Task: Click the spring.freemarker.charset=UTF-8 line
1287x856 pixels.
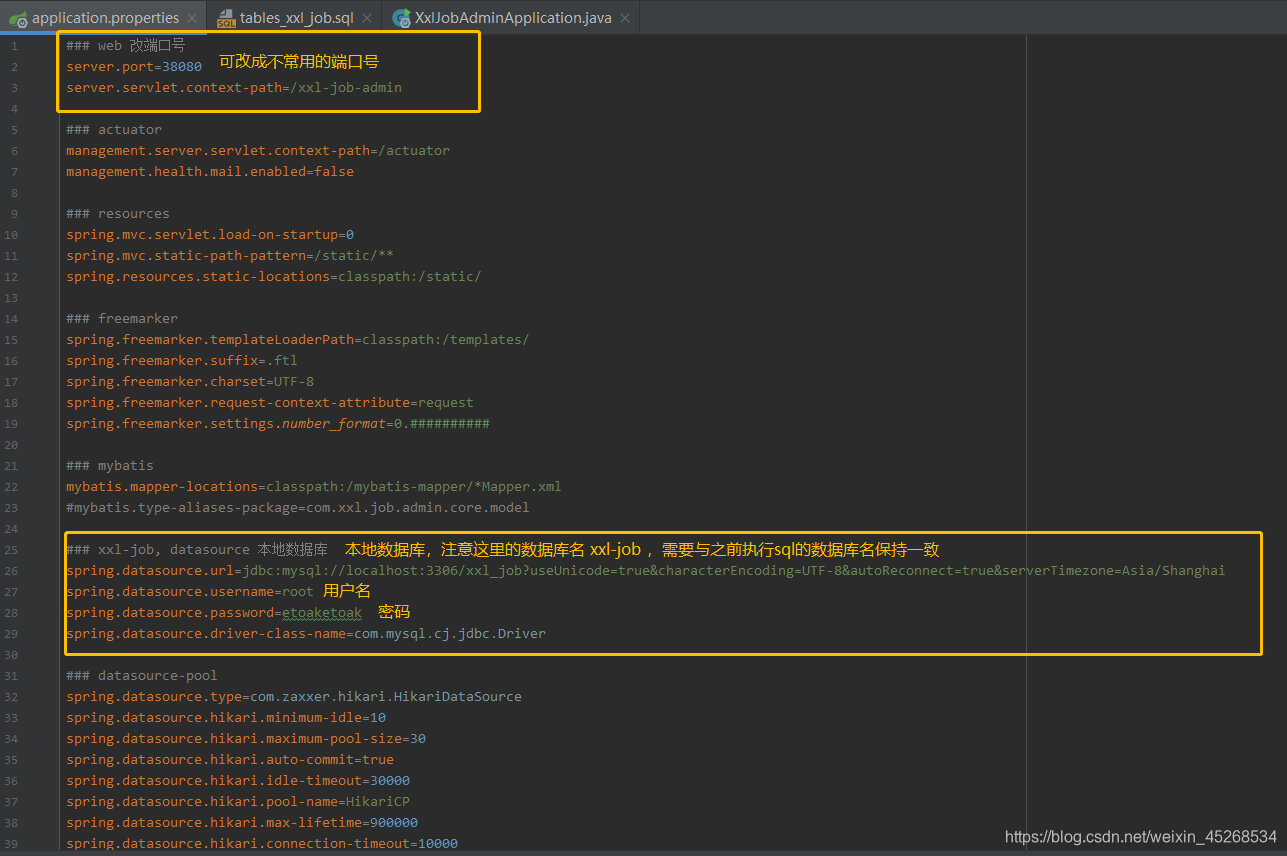Action: pyautogui.click(x=190, y=381)
